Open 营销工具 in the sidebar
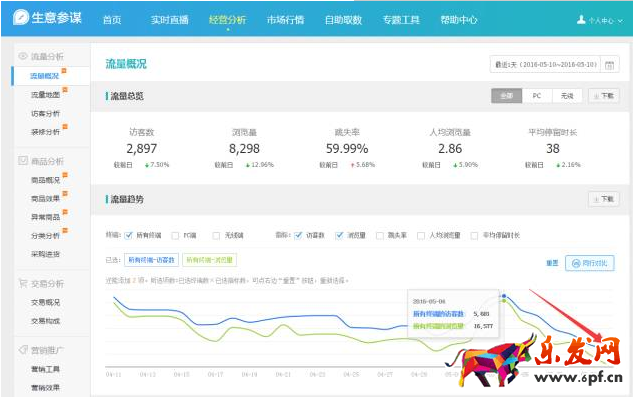The width and height of the screenshot is (633, 398). [45, 369]
